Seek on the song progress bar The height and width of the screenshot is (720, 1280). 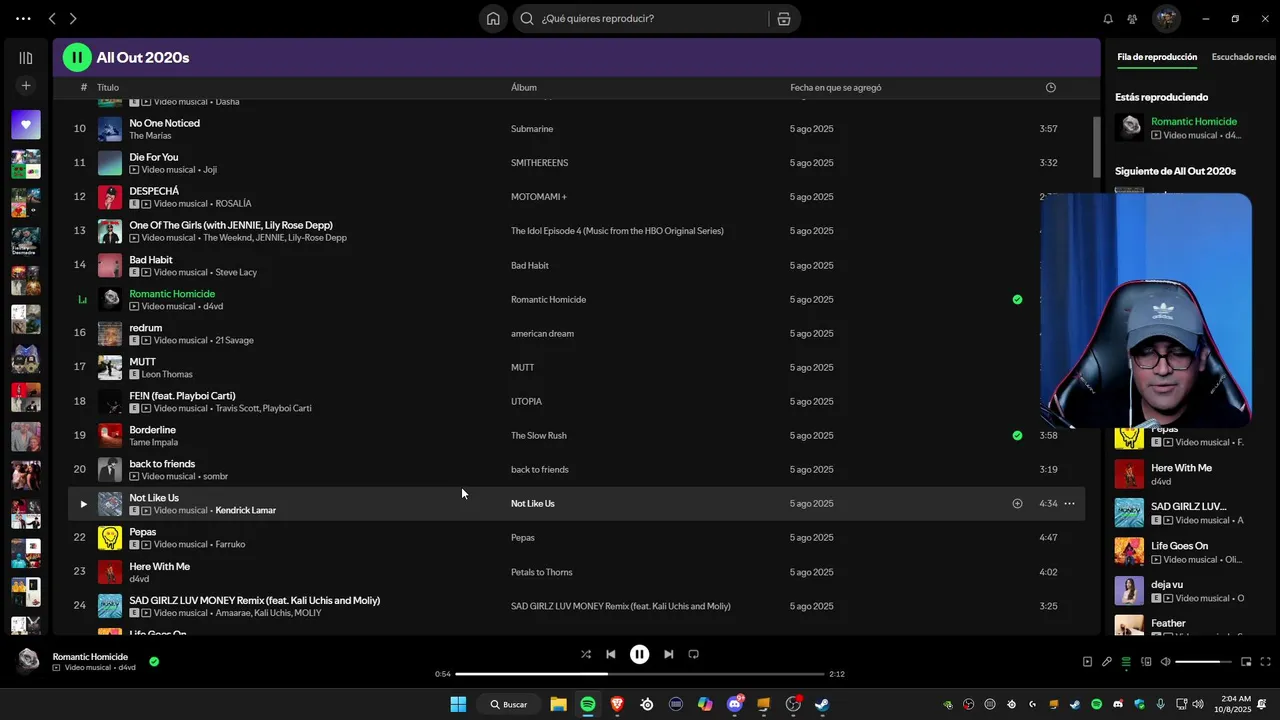[x=640, y=674]
